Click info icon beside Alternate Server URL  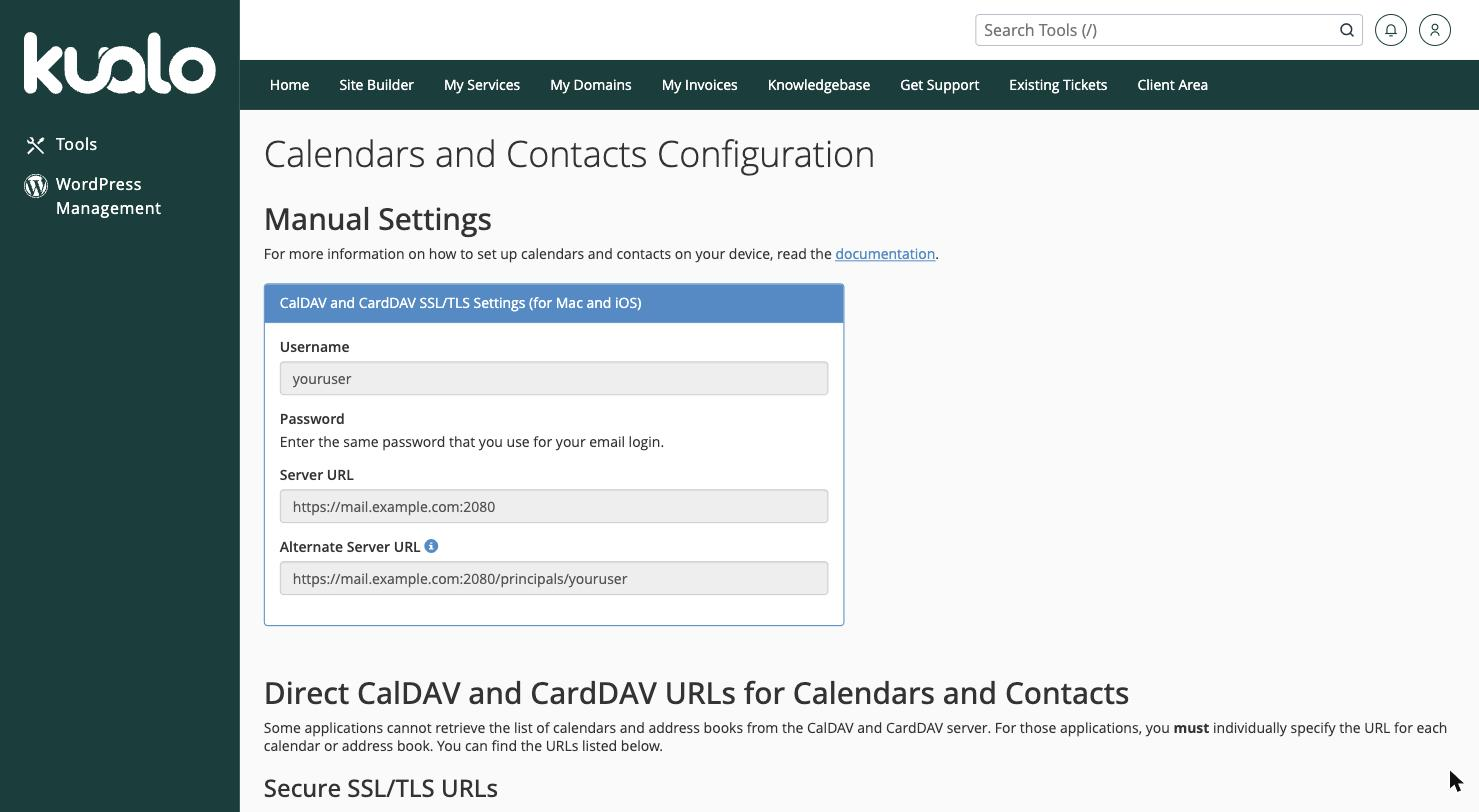tap(431, 546)
